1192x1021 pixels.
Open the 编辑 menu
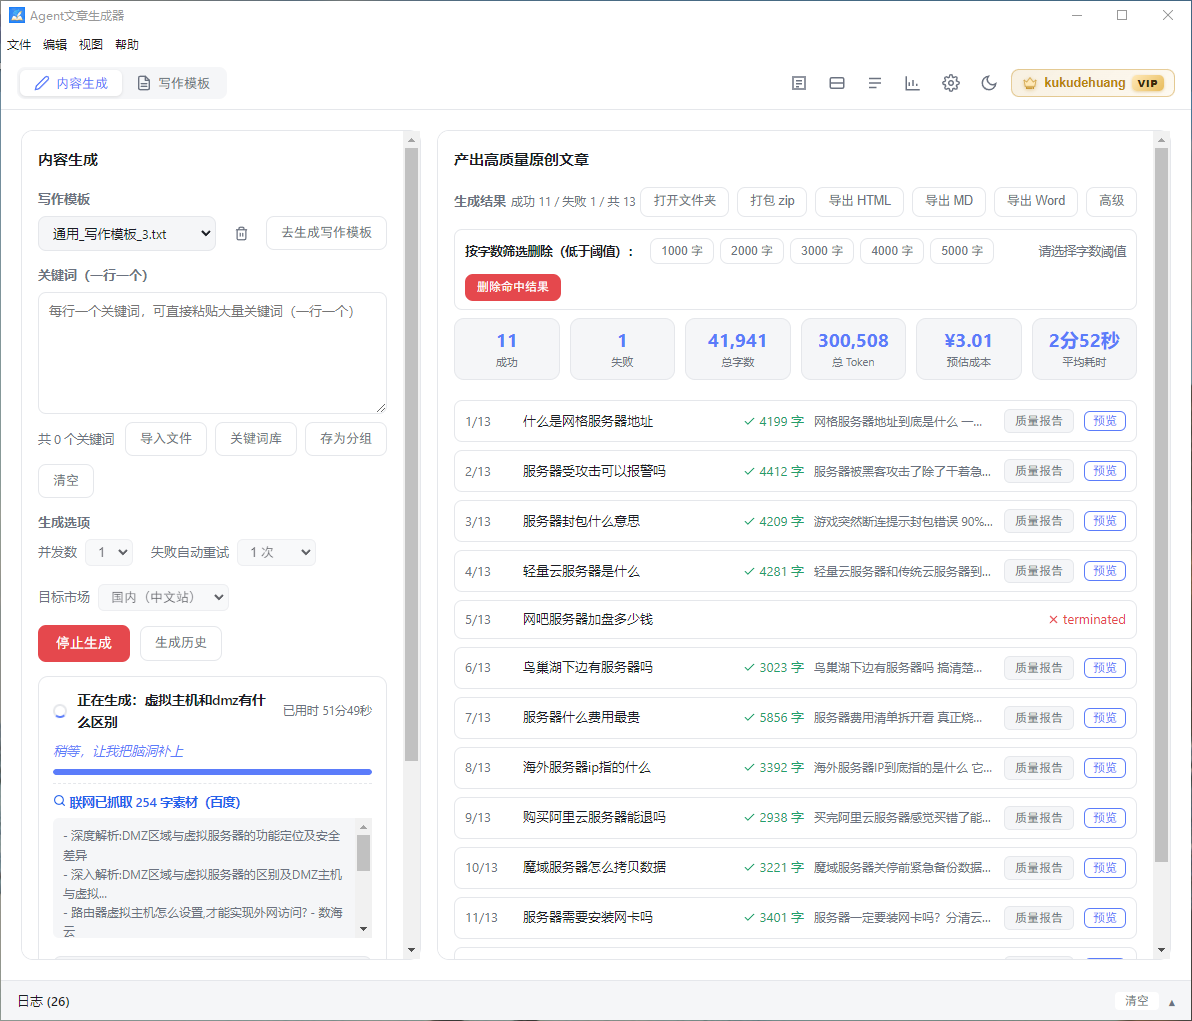click(x=55, y=45)
